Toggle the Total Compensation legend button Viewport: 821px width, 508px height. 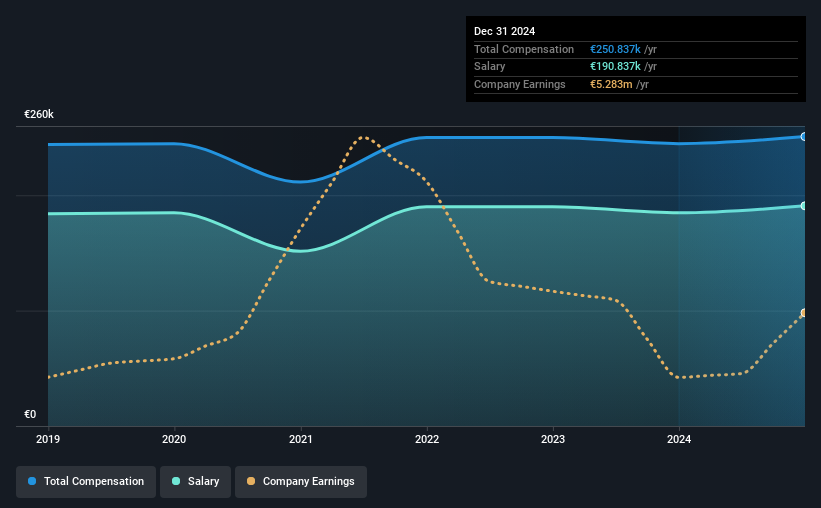(x=86, y=482)
